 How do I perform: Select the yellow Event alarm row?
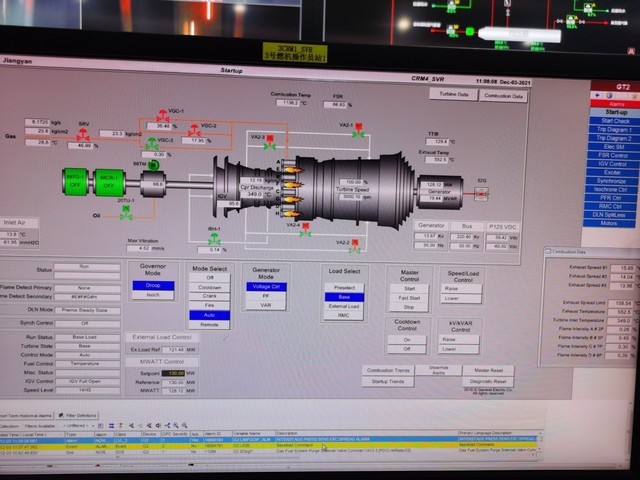click(270, 446)
